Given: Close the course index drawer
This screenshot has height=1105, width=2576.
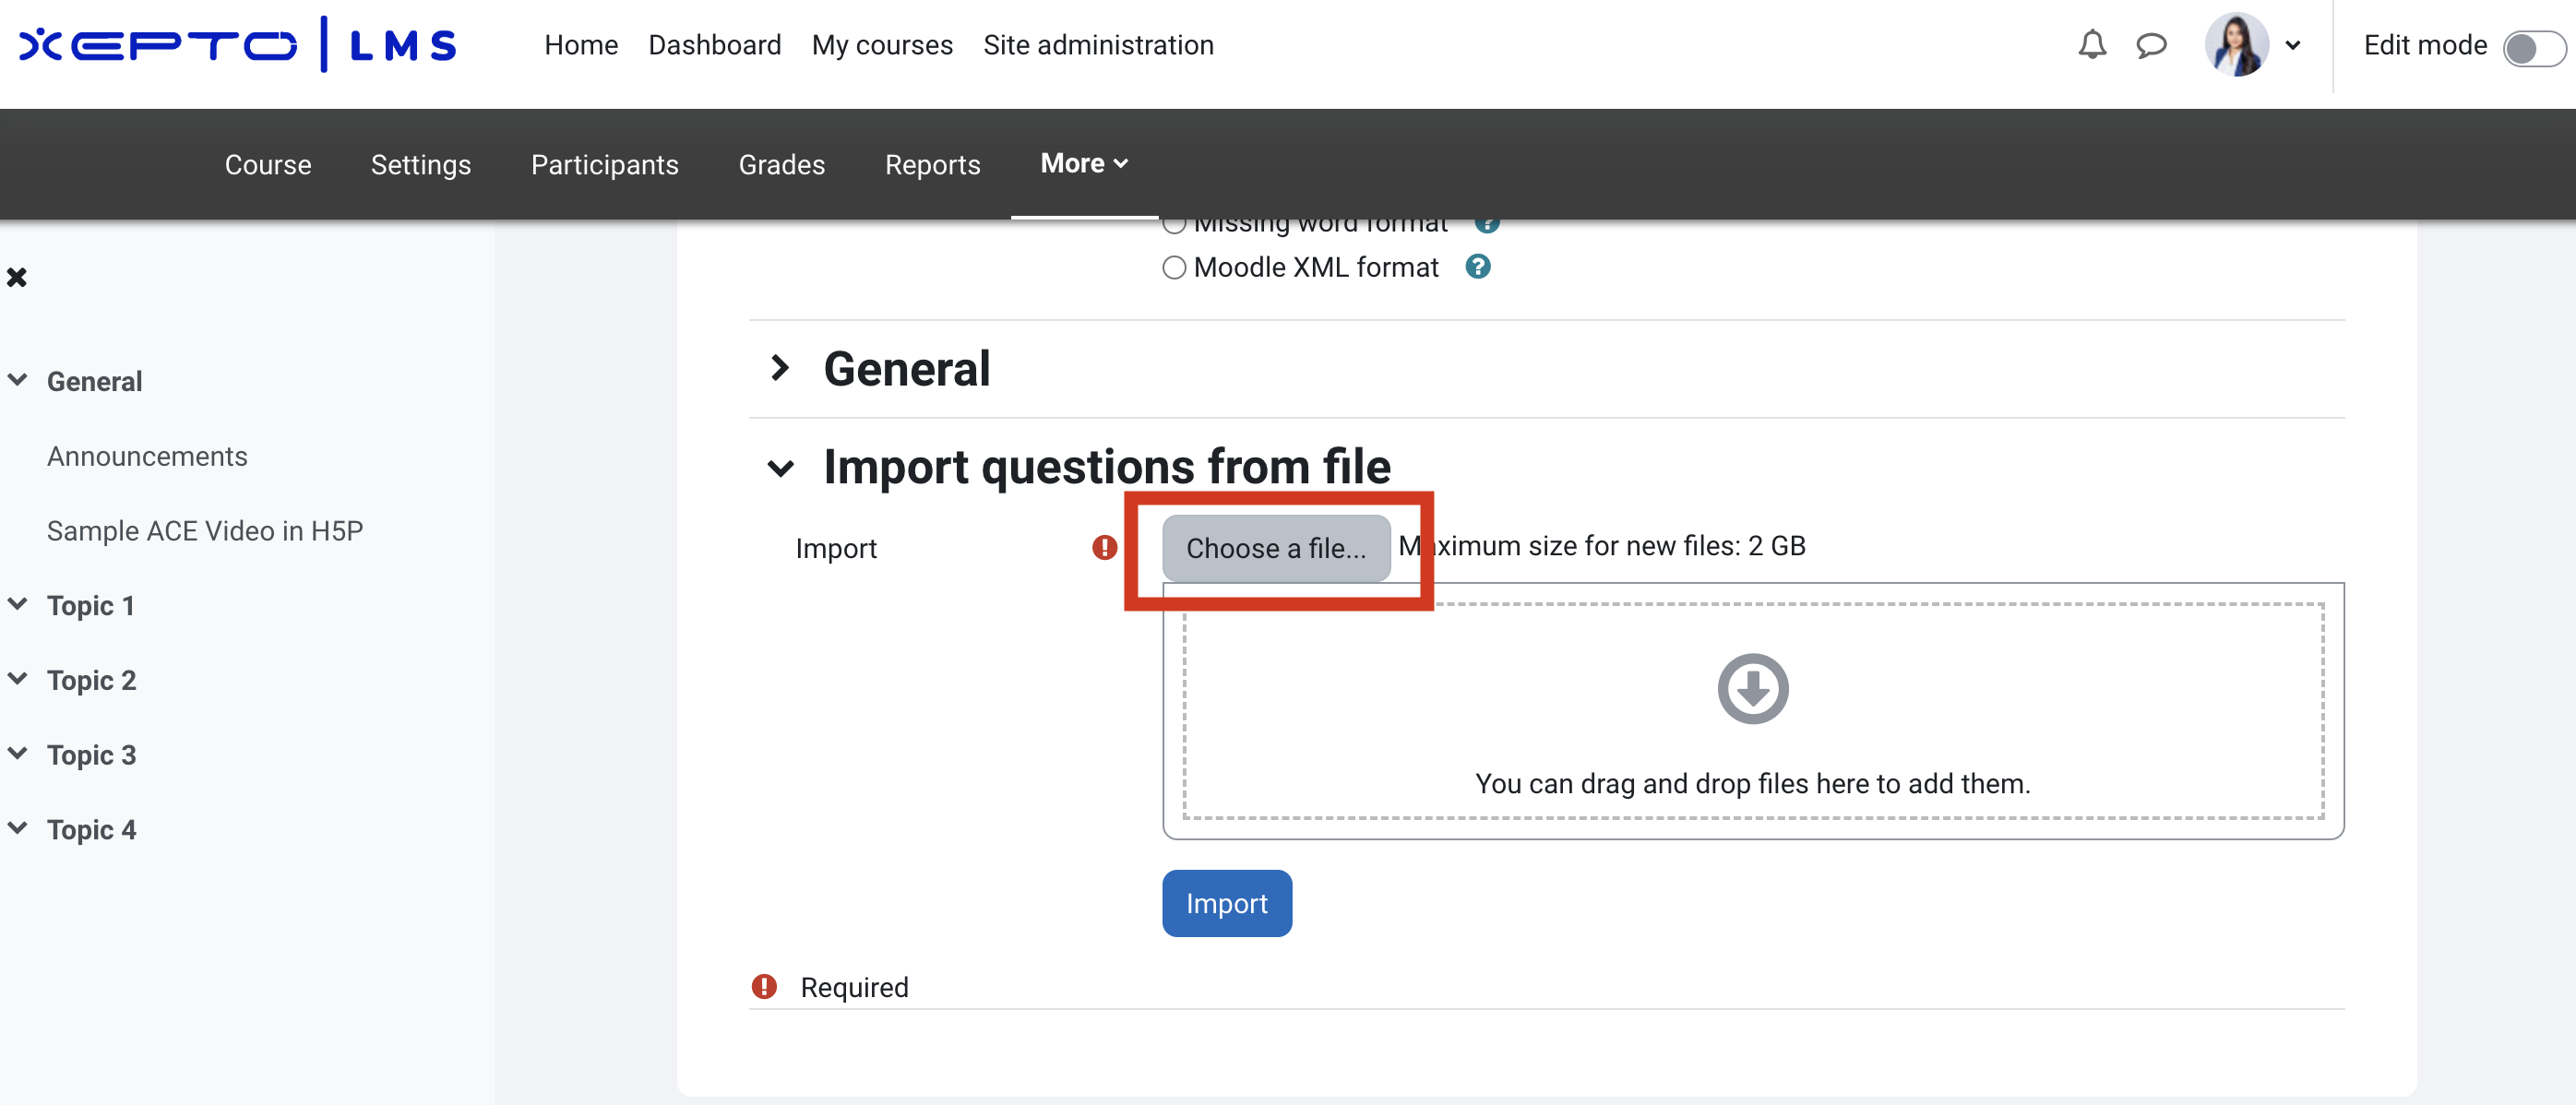Looking at the screenshot, I should click(x=17, y=277).
